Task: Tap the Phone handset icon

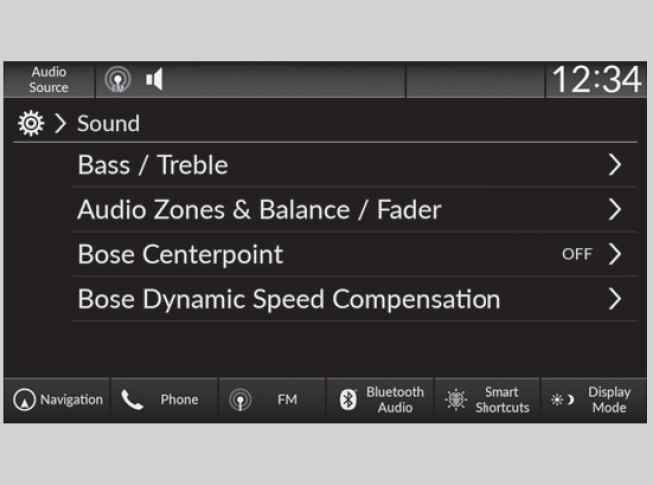Action: coord(131,400)
